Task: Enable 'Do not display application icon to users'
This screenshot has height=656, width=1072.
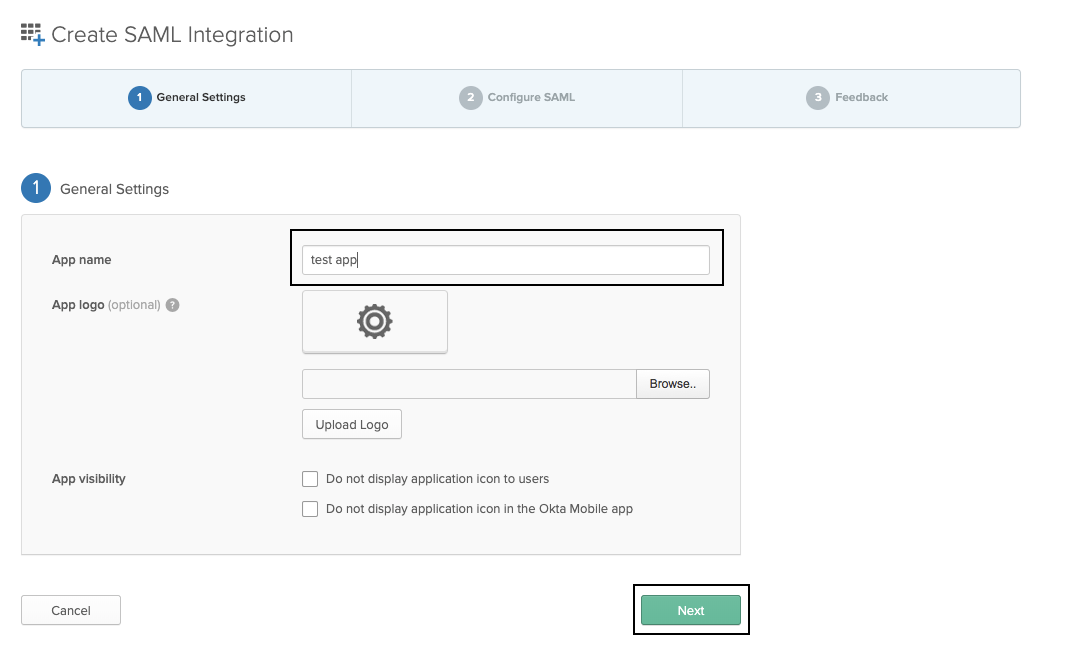Action: [x=310, y=479]
